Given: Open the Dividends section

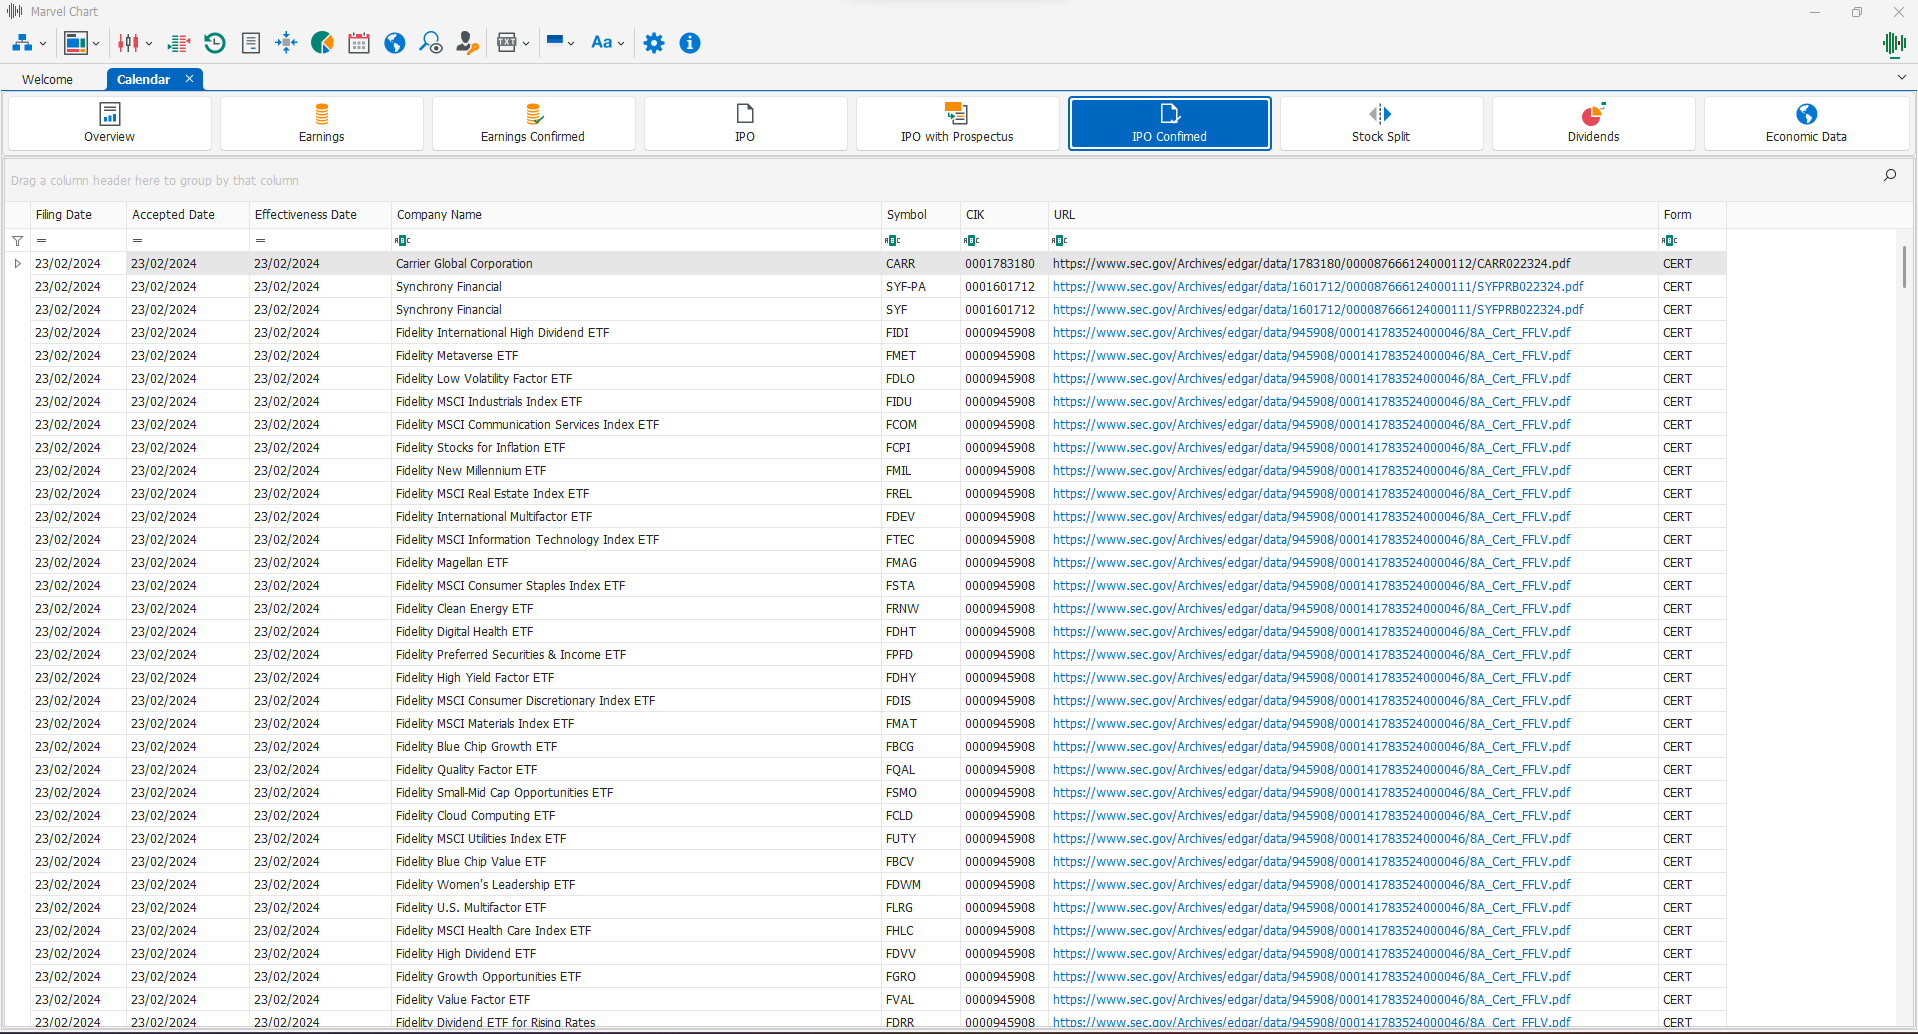Looking at the screenshot, I should coord(1593,123).
